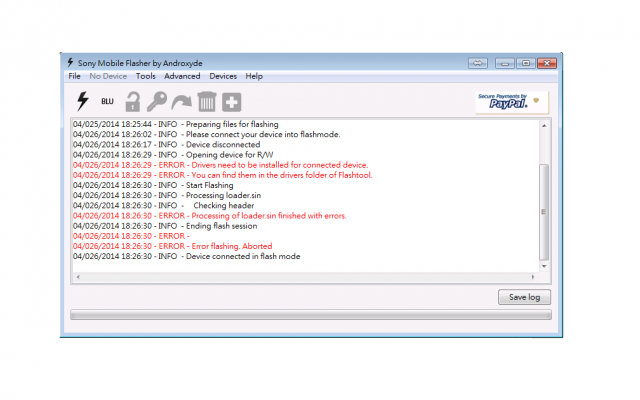Screen dimensions: 640x400
Task: Open the No Device menu
Action: pyautogui.click(x=108, y=76)
